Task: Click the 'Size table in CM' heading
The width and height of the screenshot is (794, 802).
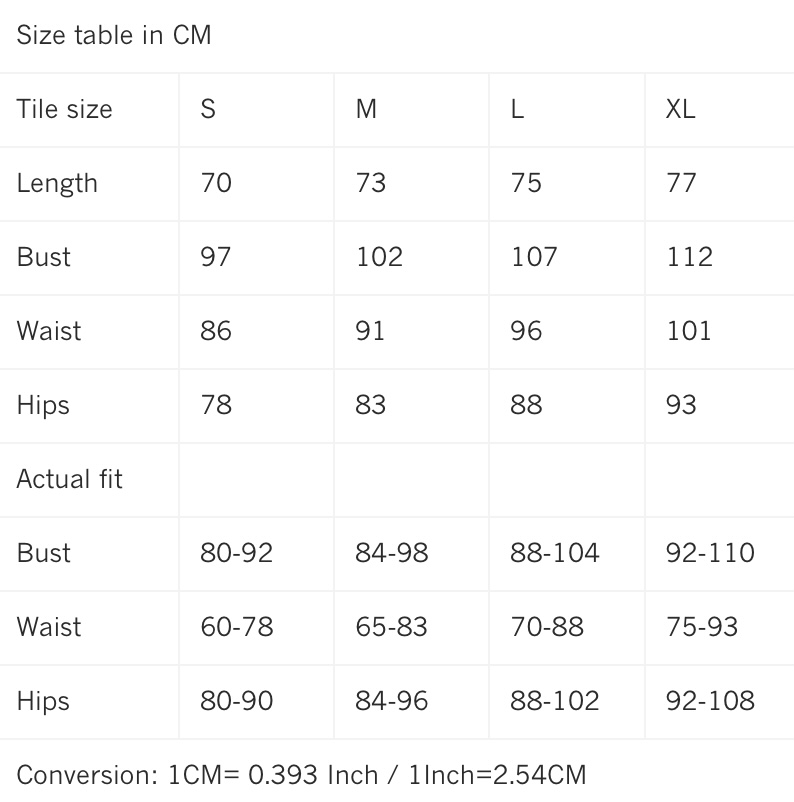Action: pyautogui.click(x=114, y=35)
